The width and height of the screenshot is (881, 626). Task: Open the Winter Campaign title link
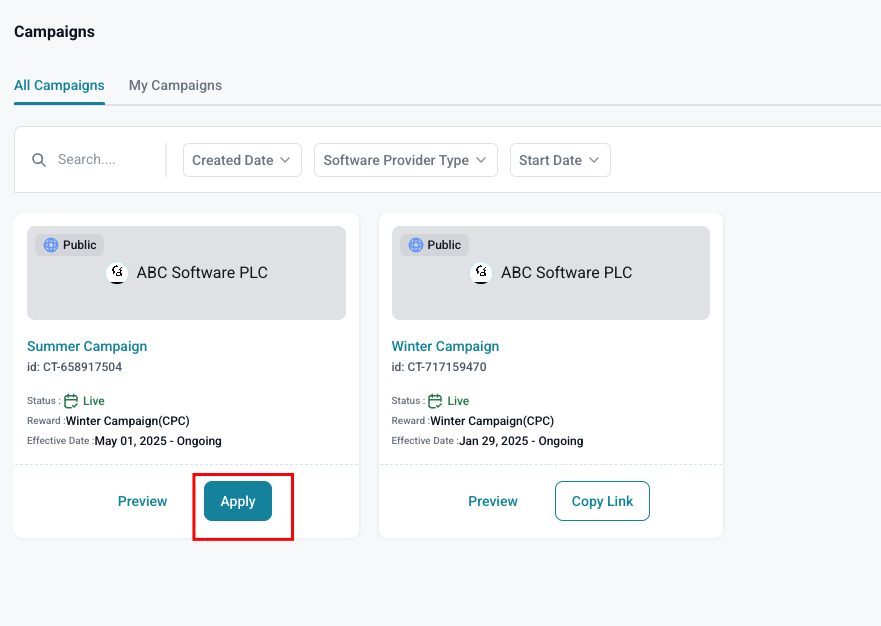445,346
